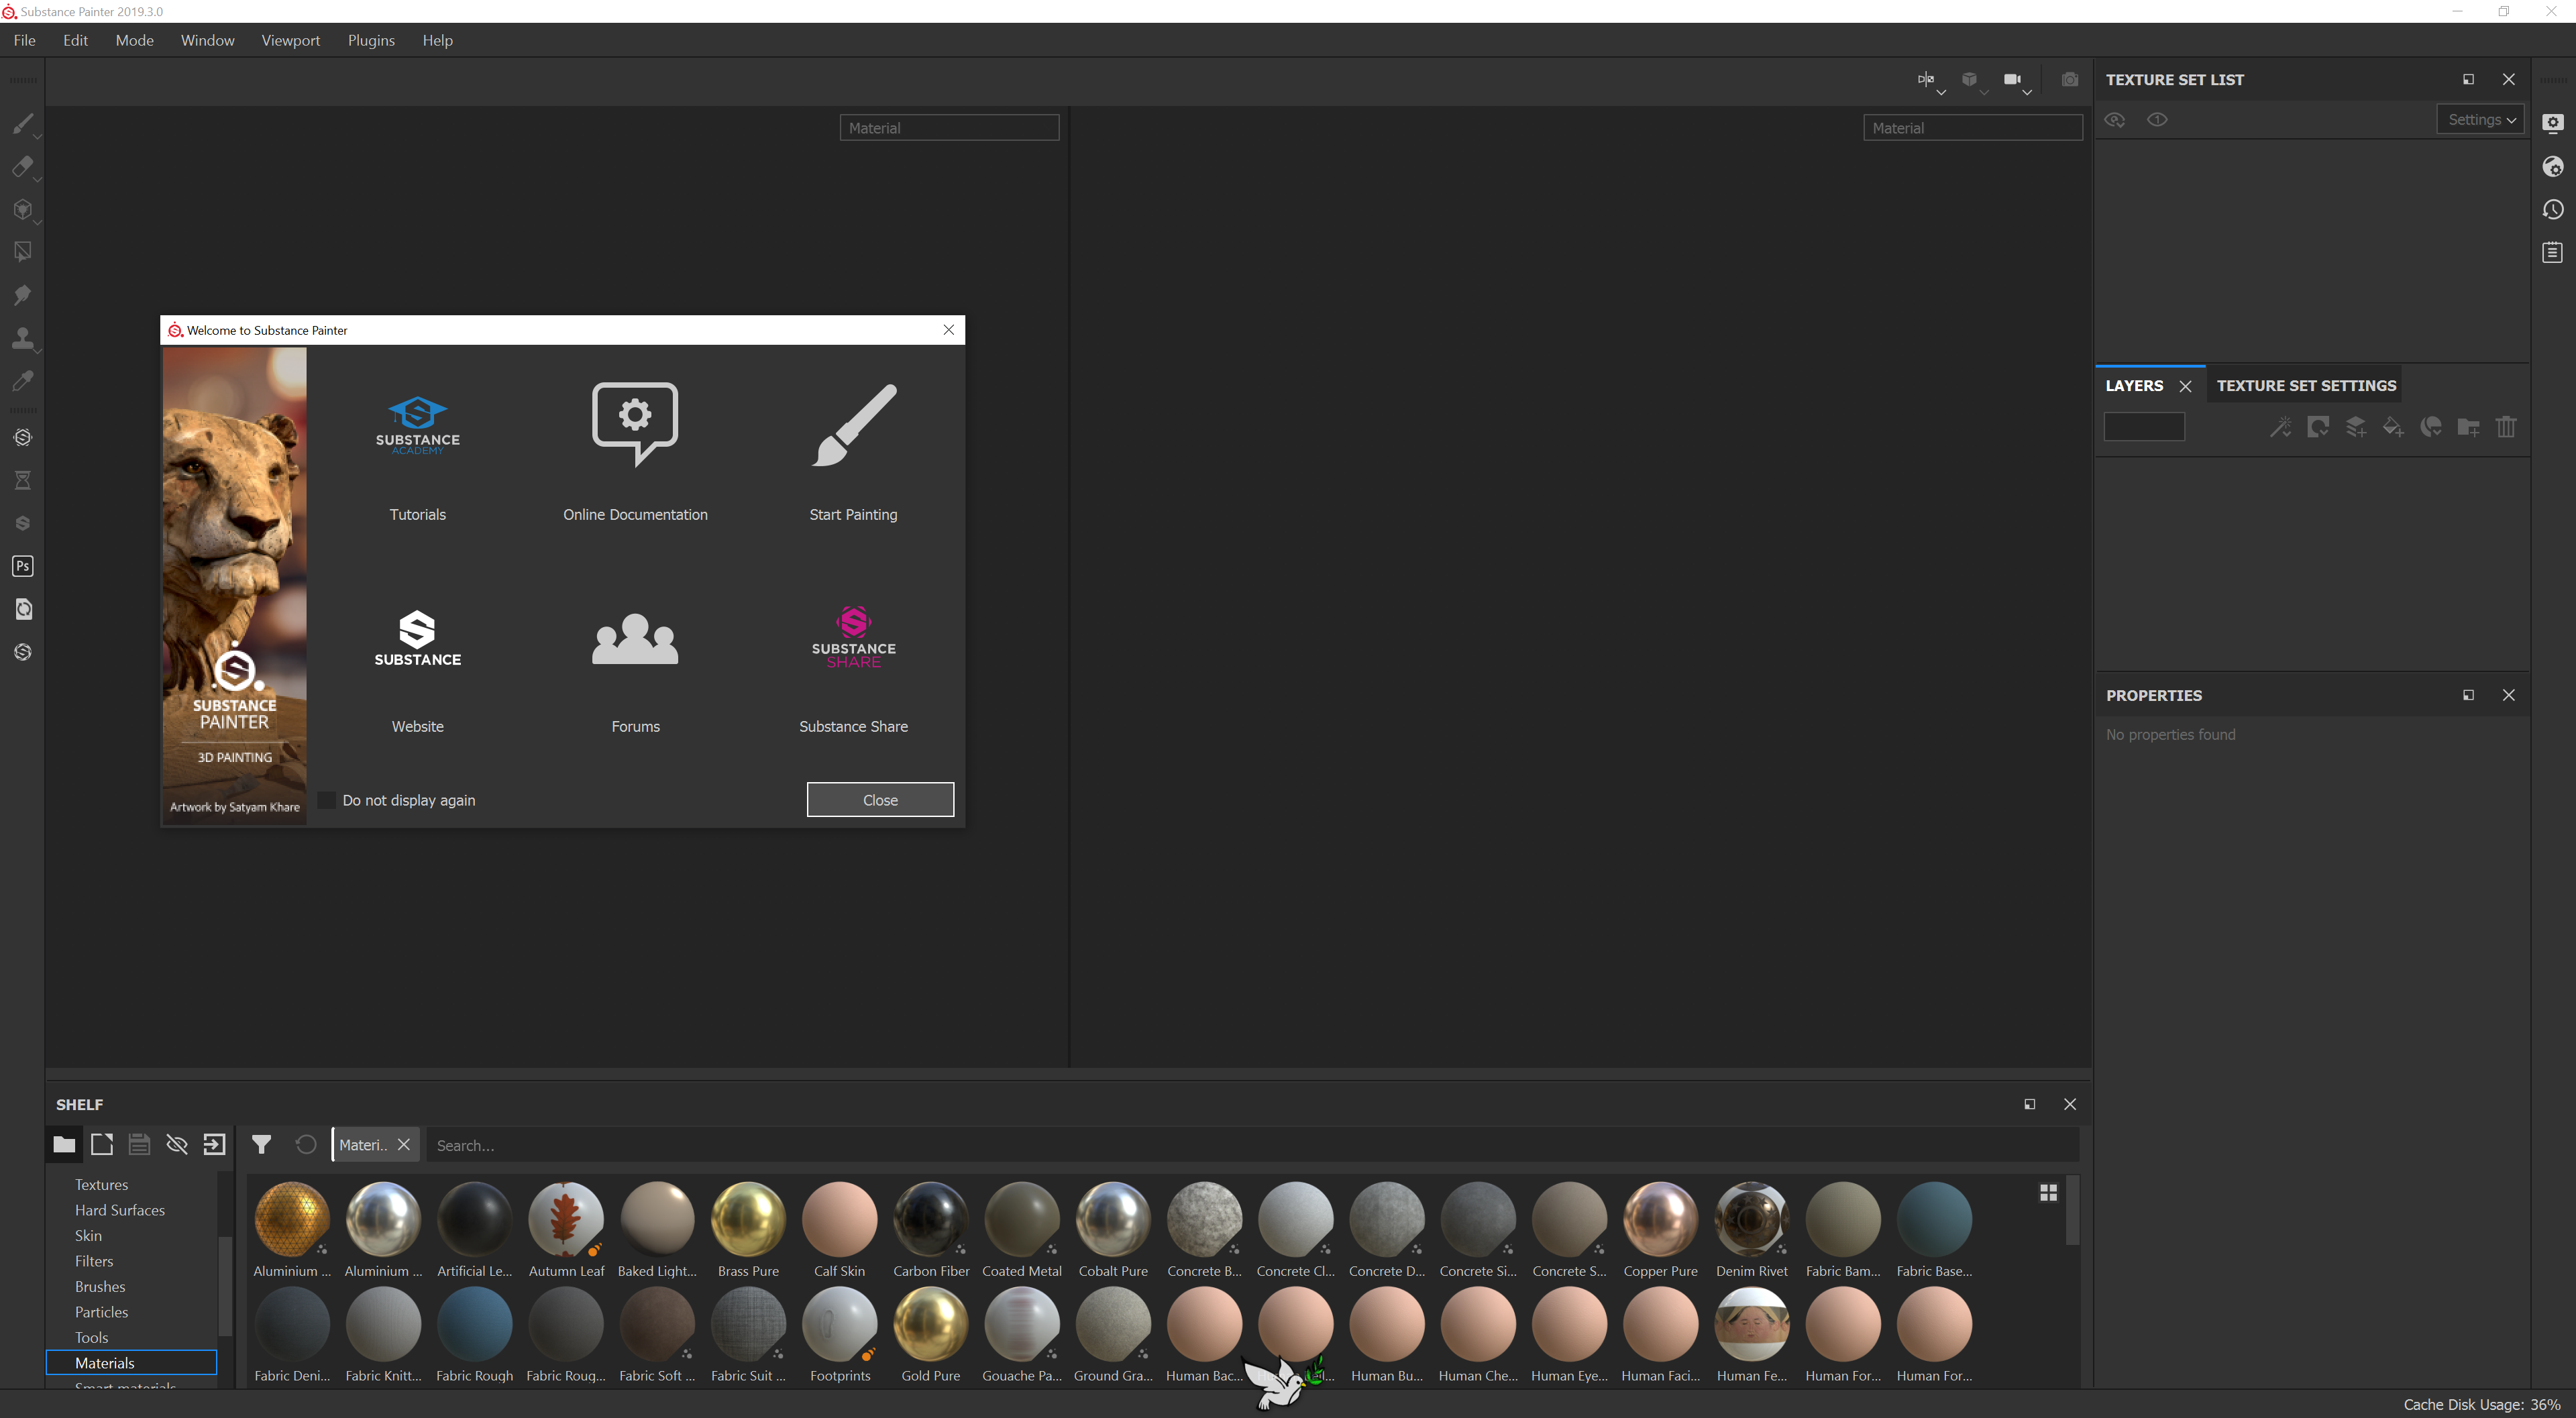
Task: Switch to the Texture Set Settings tab
Action: point(2306,385)
